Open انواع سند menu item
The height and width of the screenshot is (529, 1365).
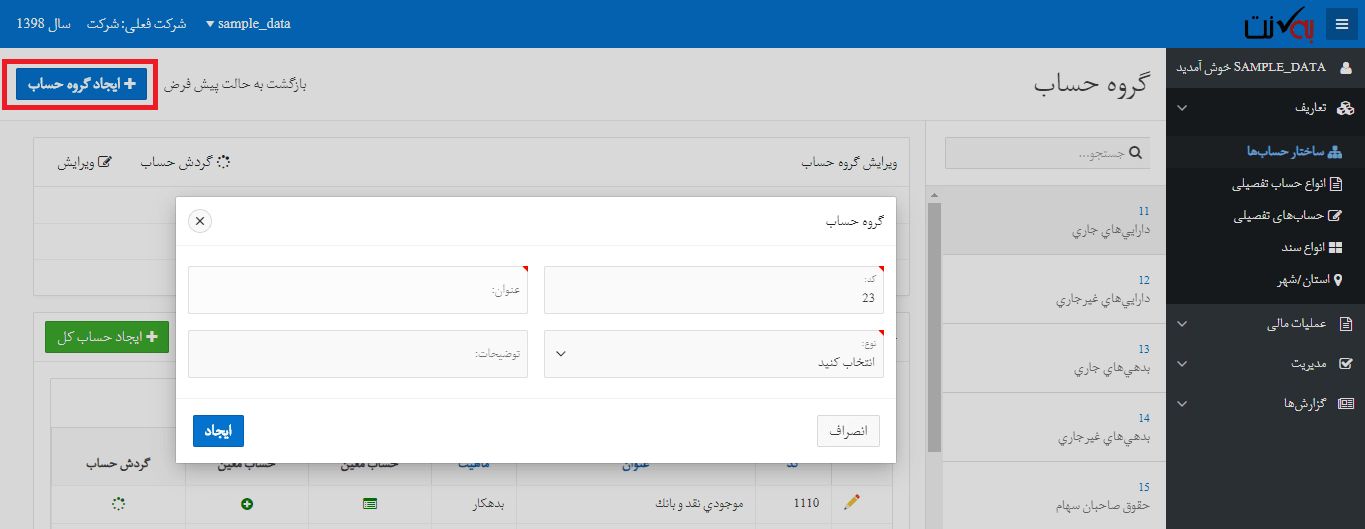pos(1313,247)
